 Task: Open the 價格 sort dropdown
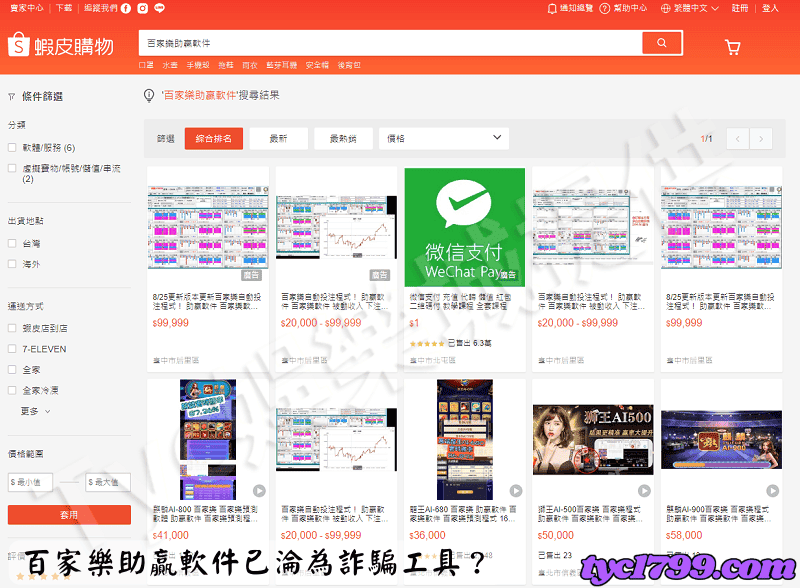tap(444, 138)
